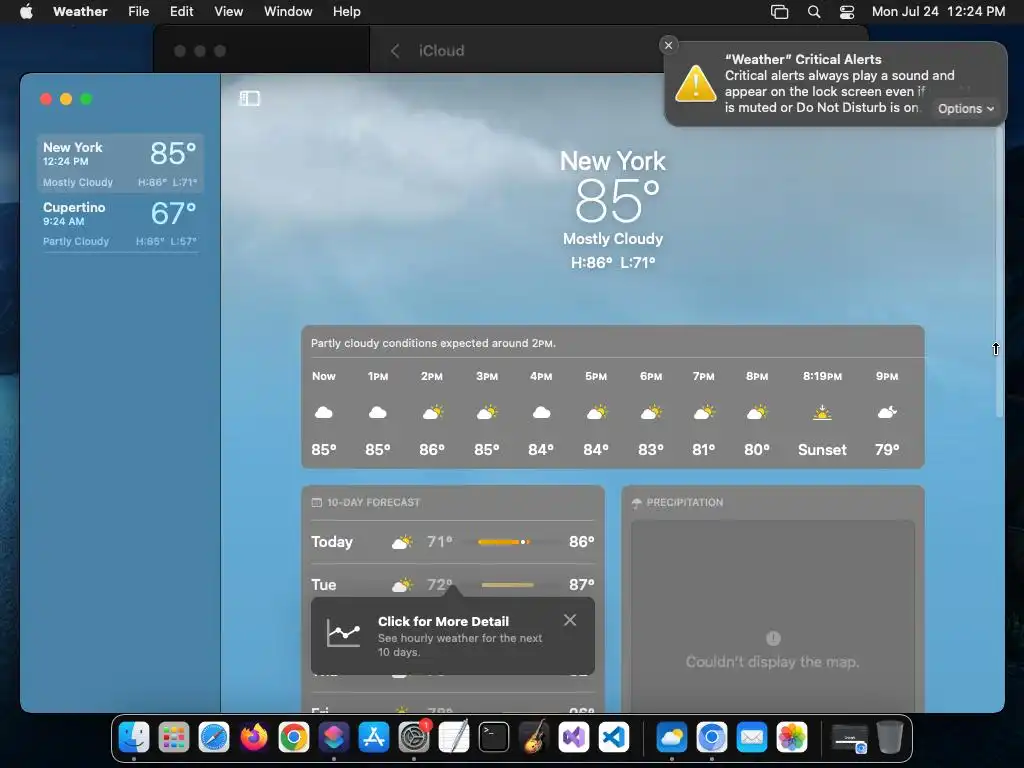This screenshot has width=1024, height=768.
Task: Dismiss the Critical Alerts notification
Action: point(668,45)
